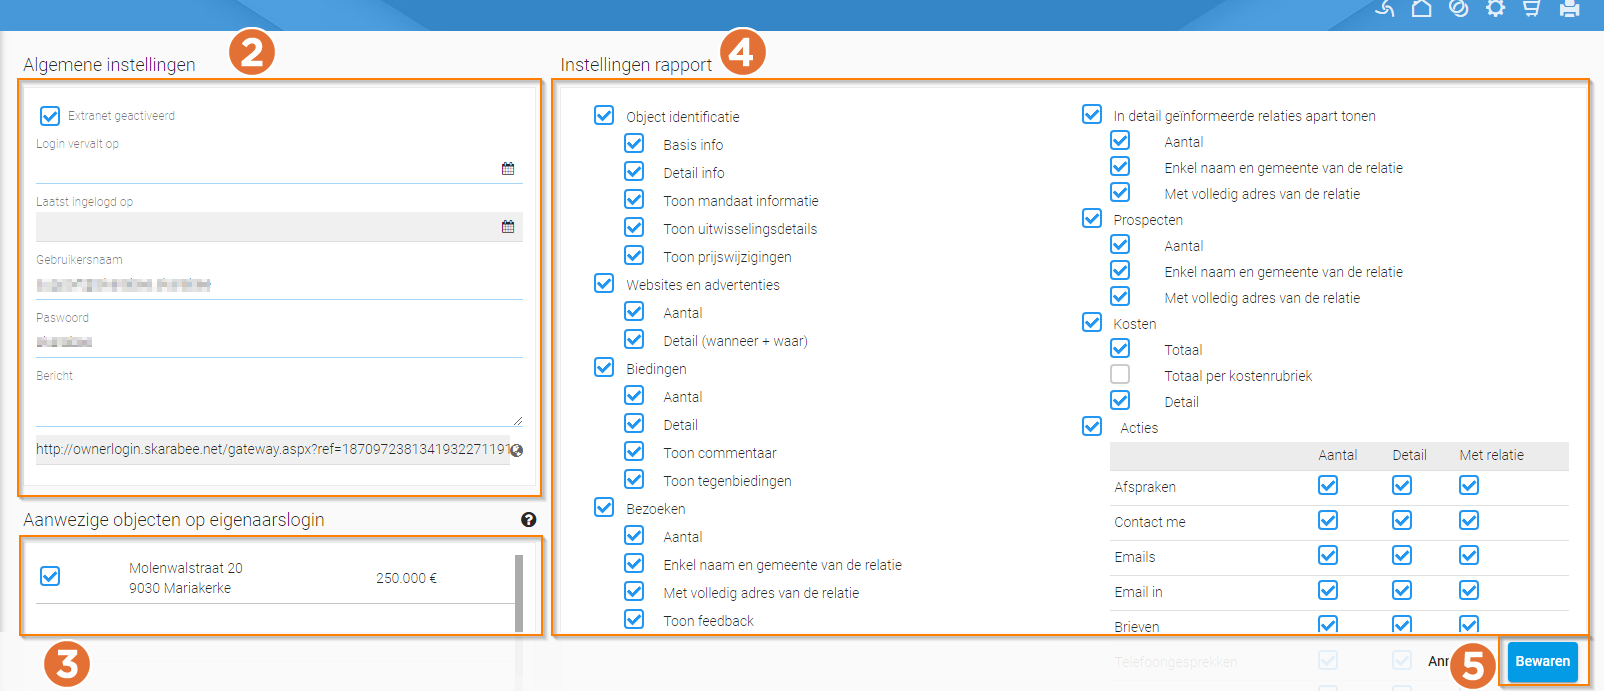The image size is (1604, 691).
Task: Open calendar icon for Laatst ingelogd op
Action: click(508, 227)
